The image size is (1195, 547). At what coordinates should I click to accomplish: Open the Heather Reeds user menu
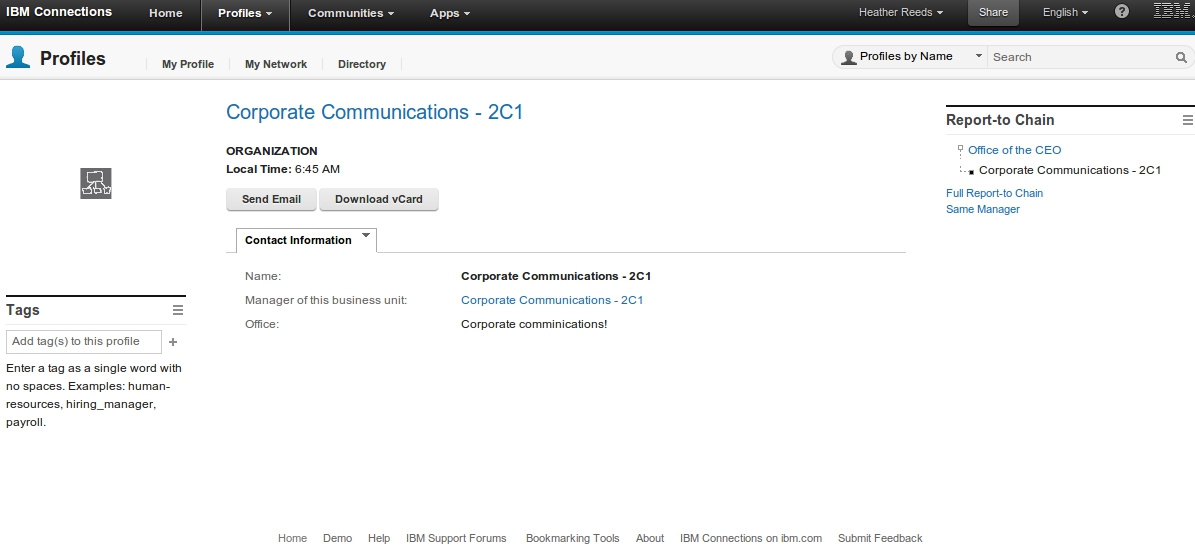tap(900, 13)
